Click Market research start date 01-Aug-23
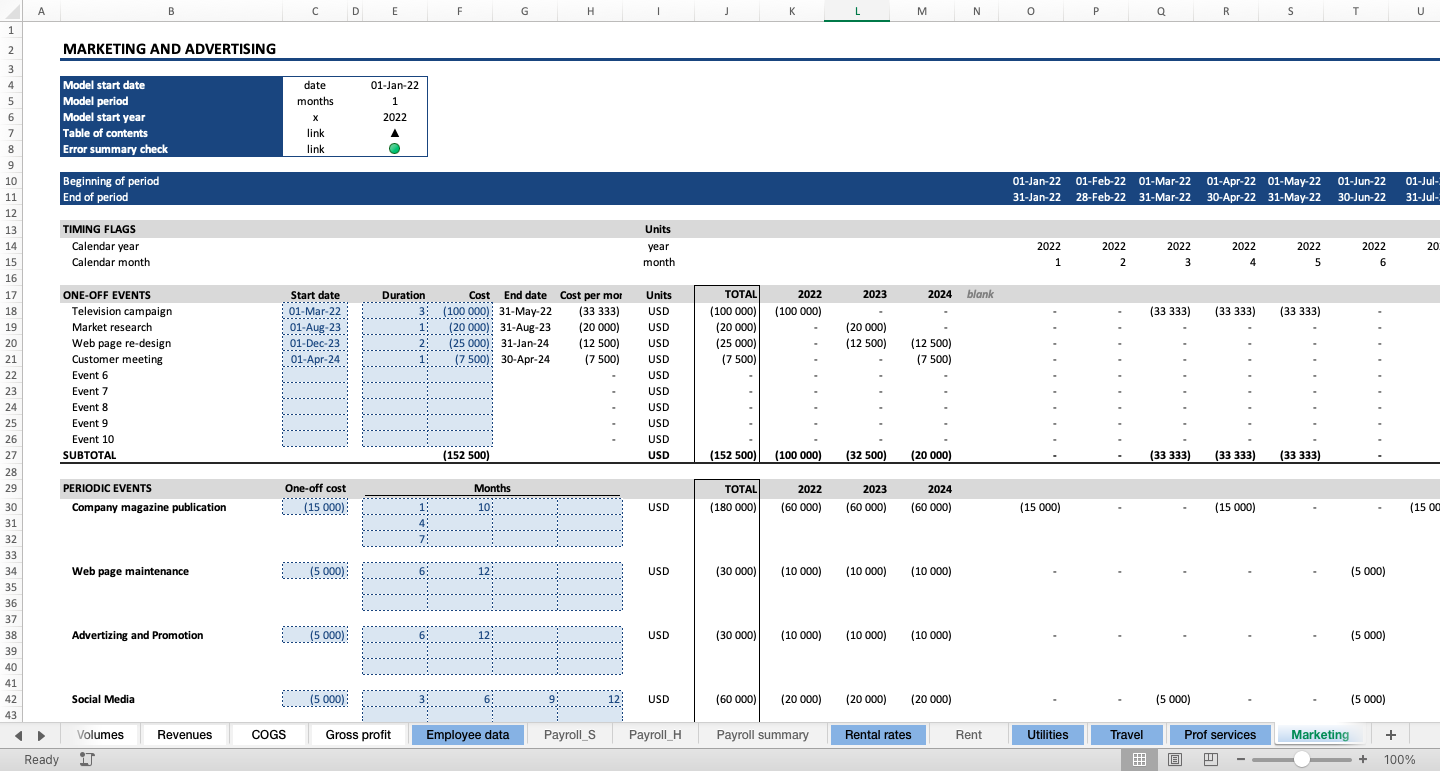This screenshot has height=771, width=1440. 315,327
